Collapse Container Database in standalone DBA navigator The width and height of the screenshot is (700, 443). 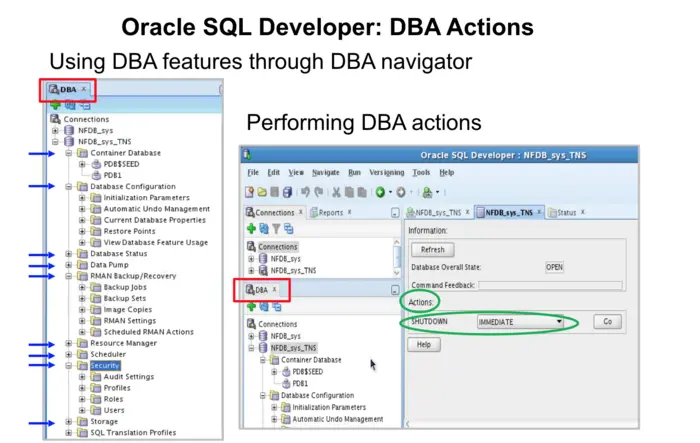tap(68, 153)
